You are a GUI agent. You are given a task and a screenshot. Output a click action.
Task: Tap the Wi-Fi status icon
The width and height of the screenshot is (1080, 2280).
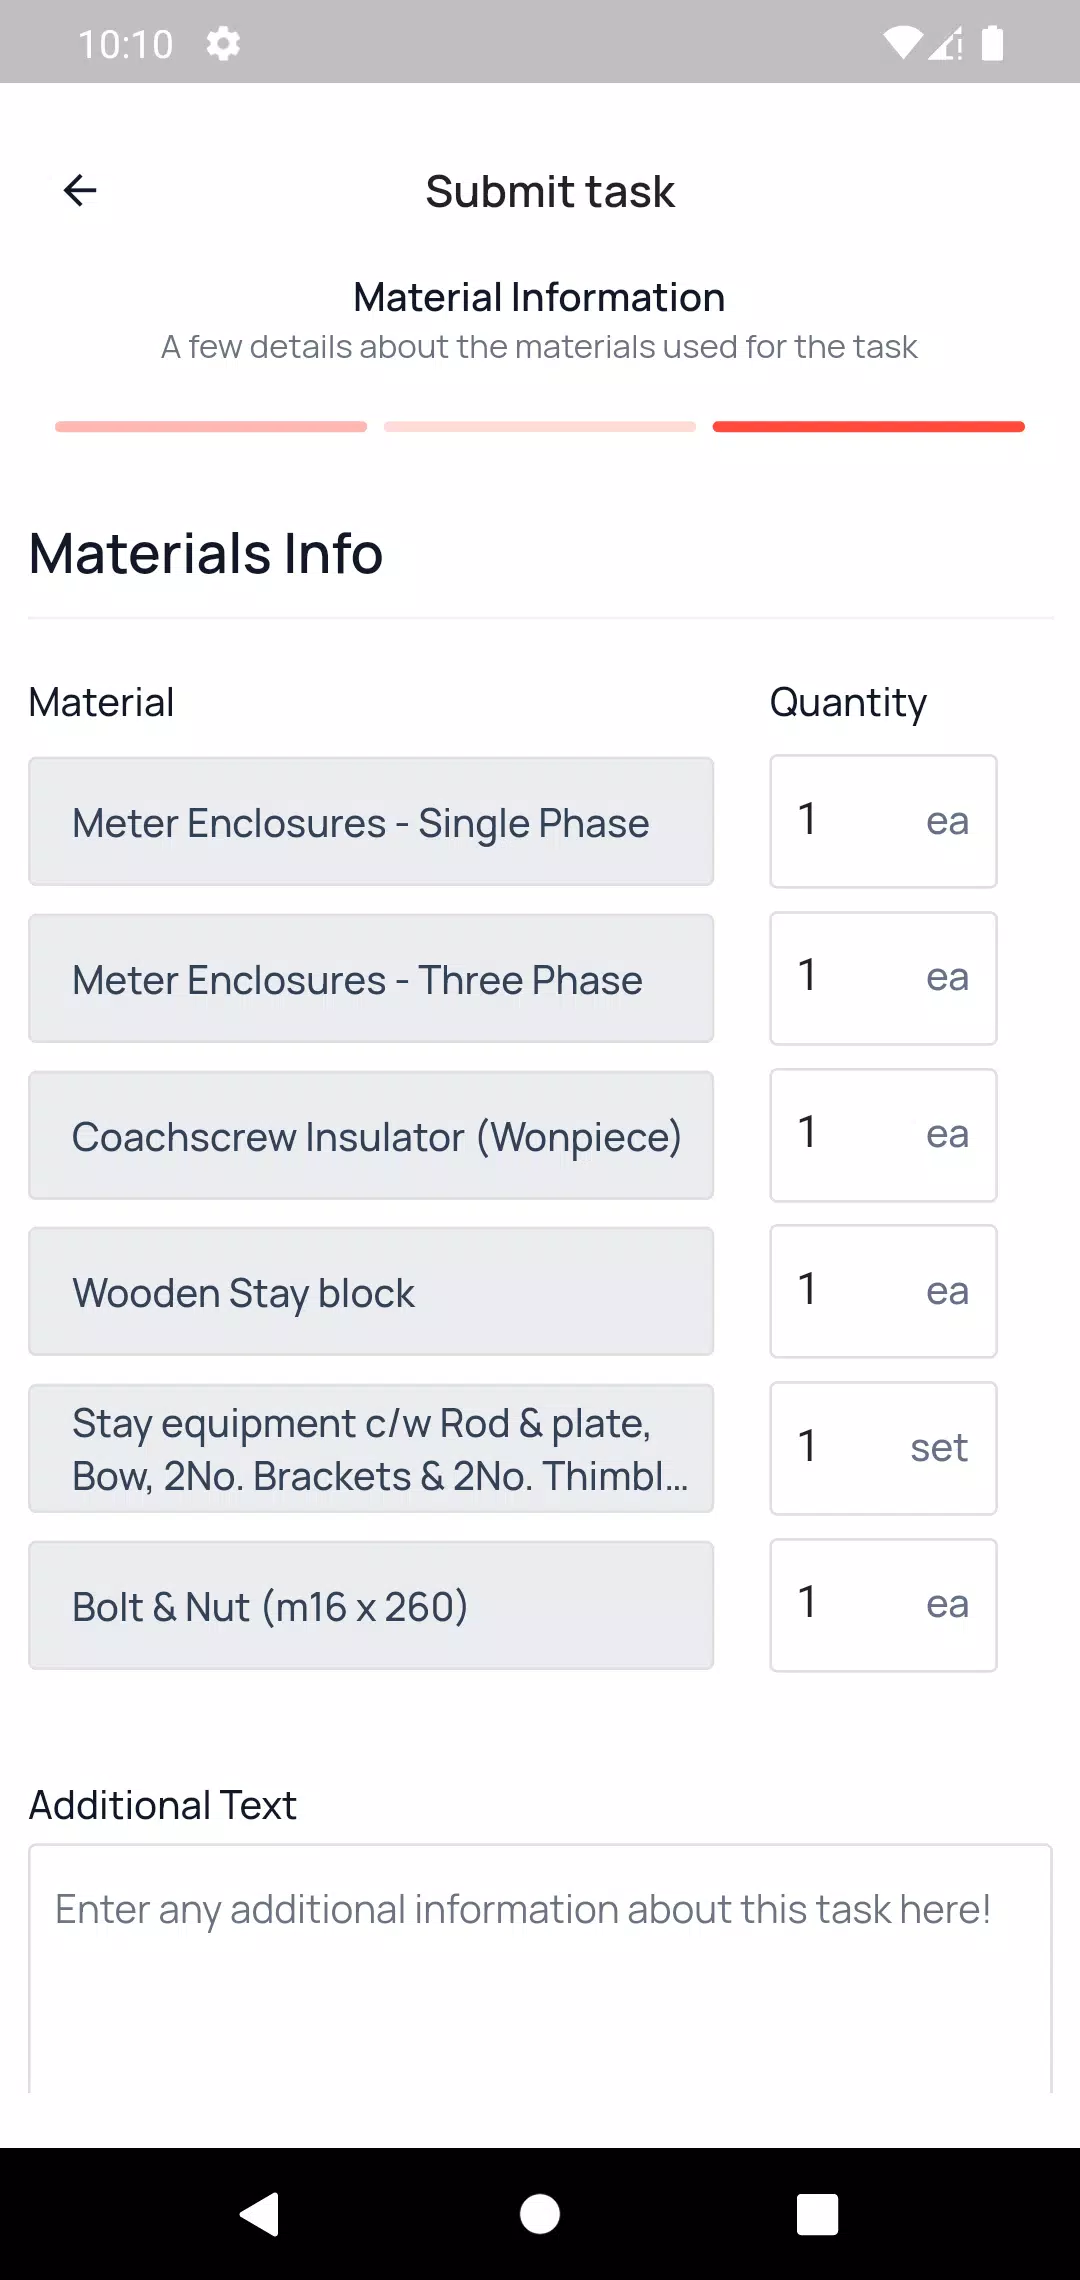click(902, 44)
